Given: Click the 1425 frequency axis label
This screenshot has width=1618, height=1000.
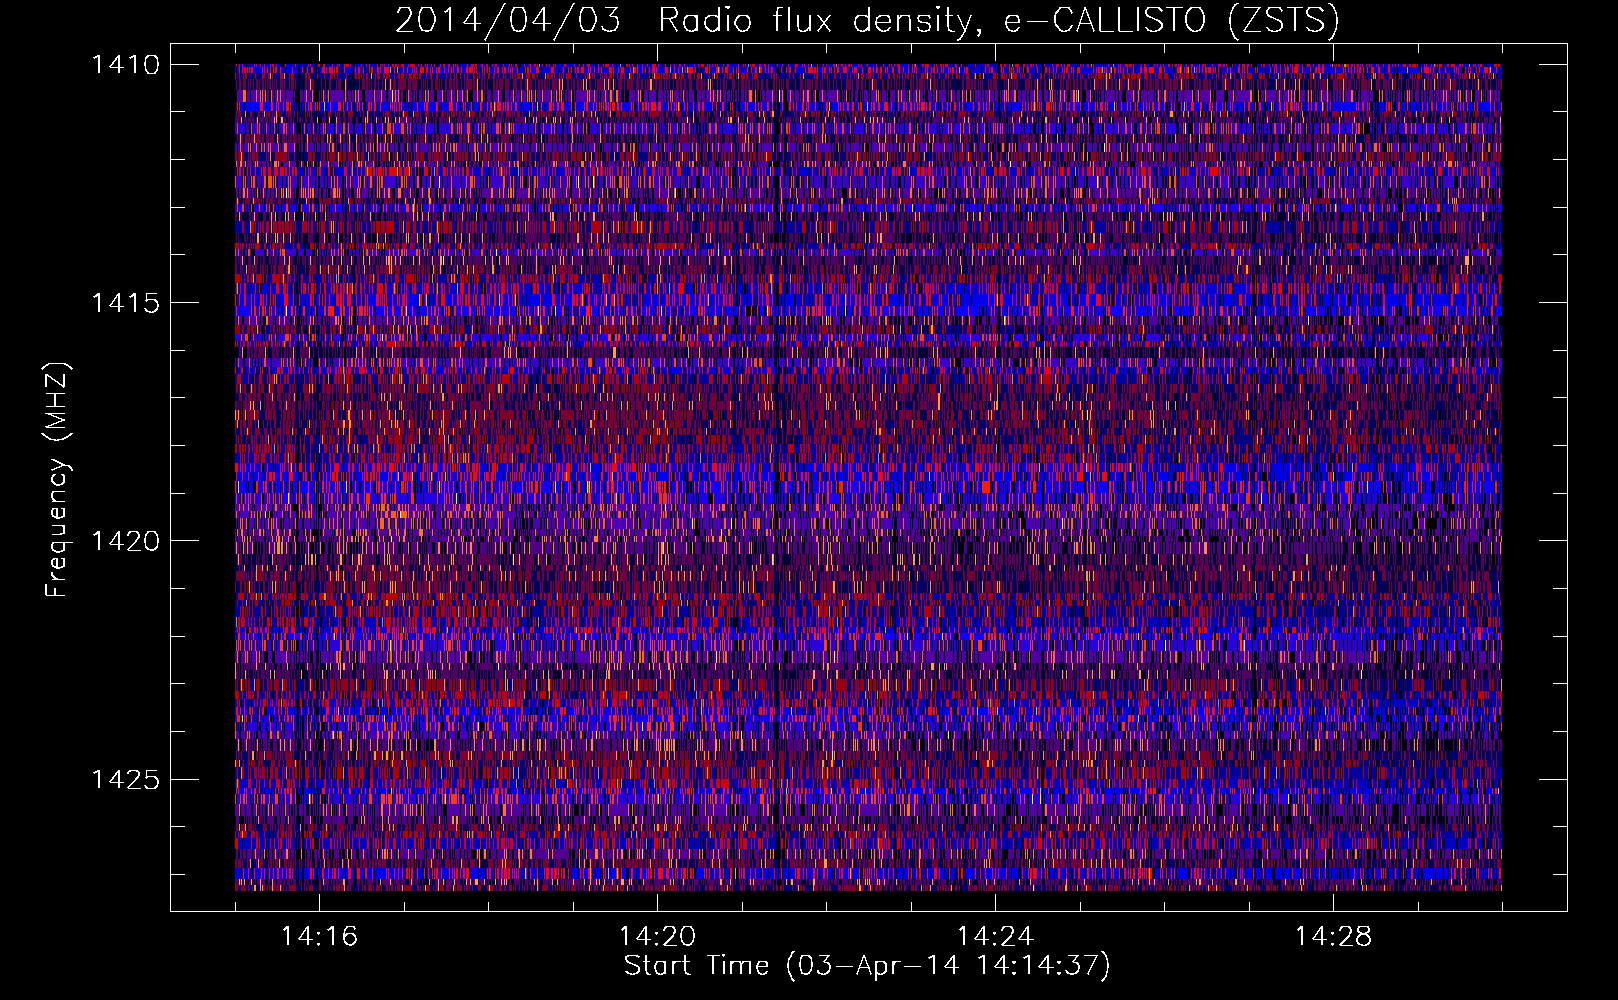Looking at the screenshot, I should [x=125, y=779].
